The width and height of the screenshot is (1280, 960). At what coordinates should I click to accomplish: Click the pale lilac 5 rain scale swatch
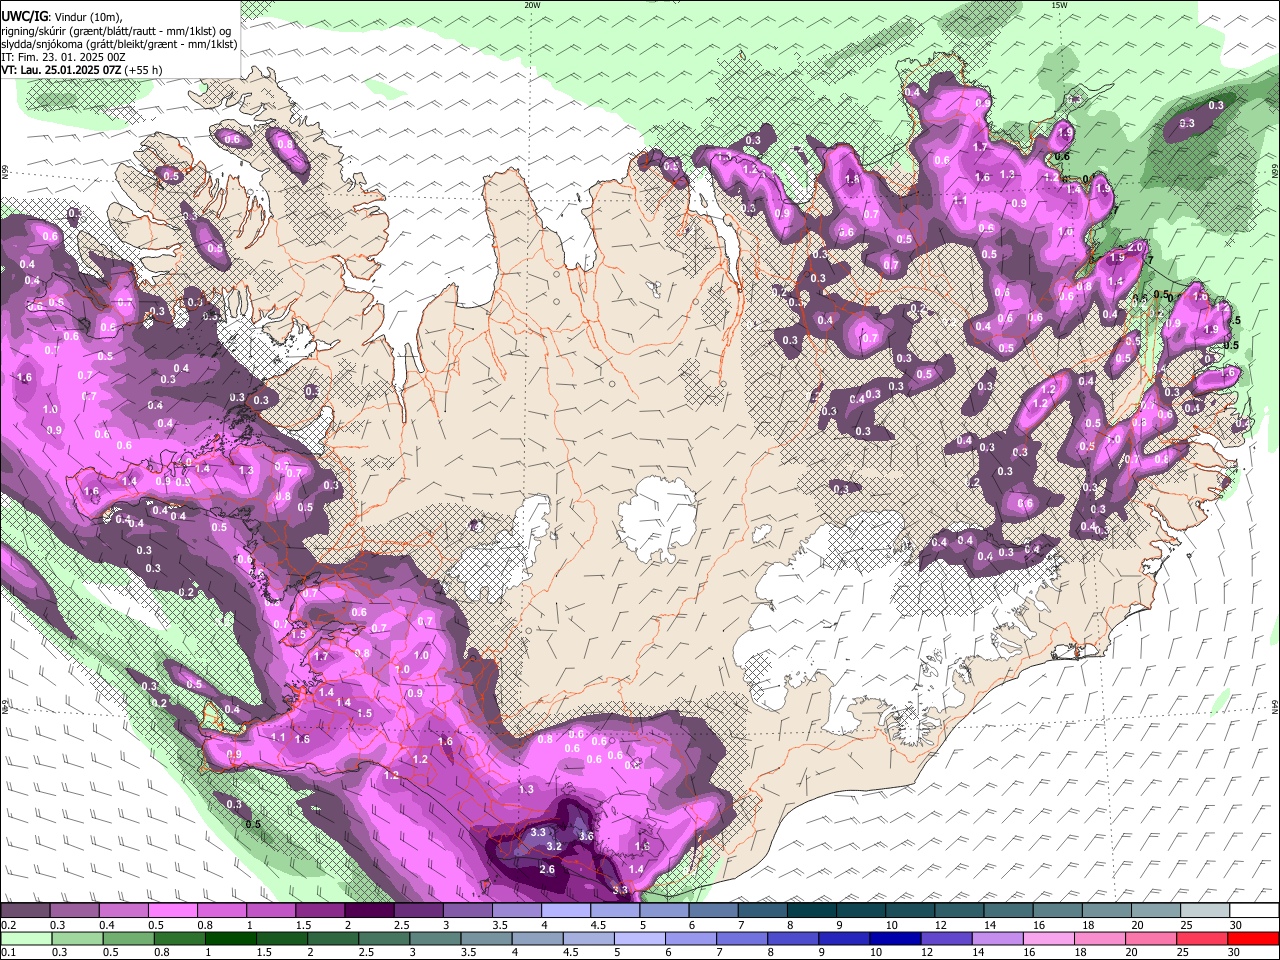coord(638,938)
